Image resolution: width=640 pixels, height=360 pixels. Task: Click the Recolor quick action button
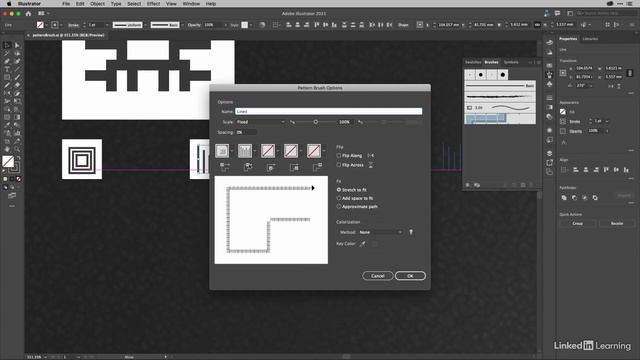(x=617, y=223)
